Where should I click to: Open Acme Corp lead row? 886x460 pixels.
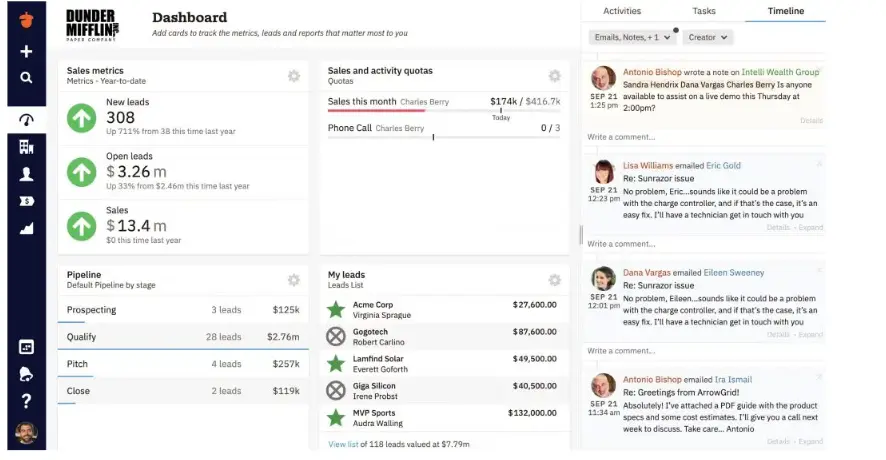(x=444, y=309)
